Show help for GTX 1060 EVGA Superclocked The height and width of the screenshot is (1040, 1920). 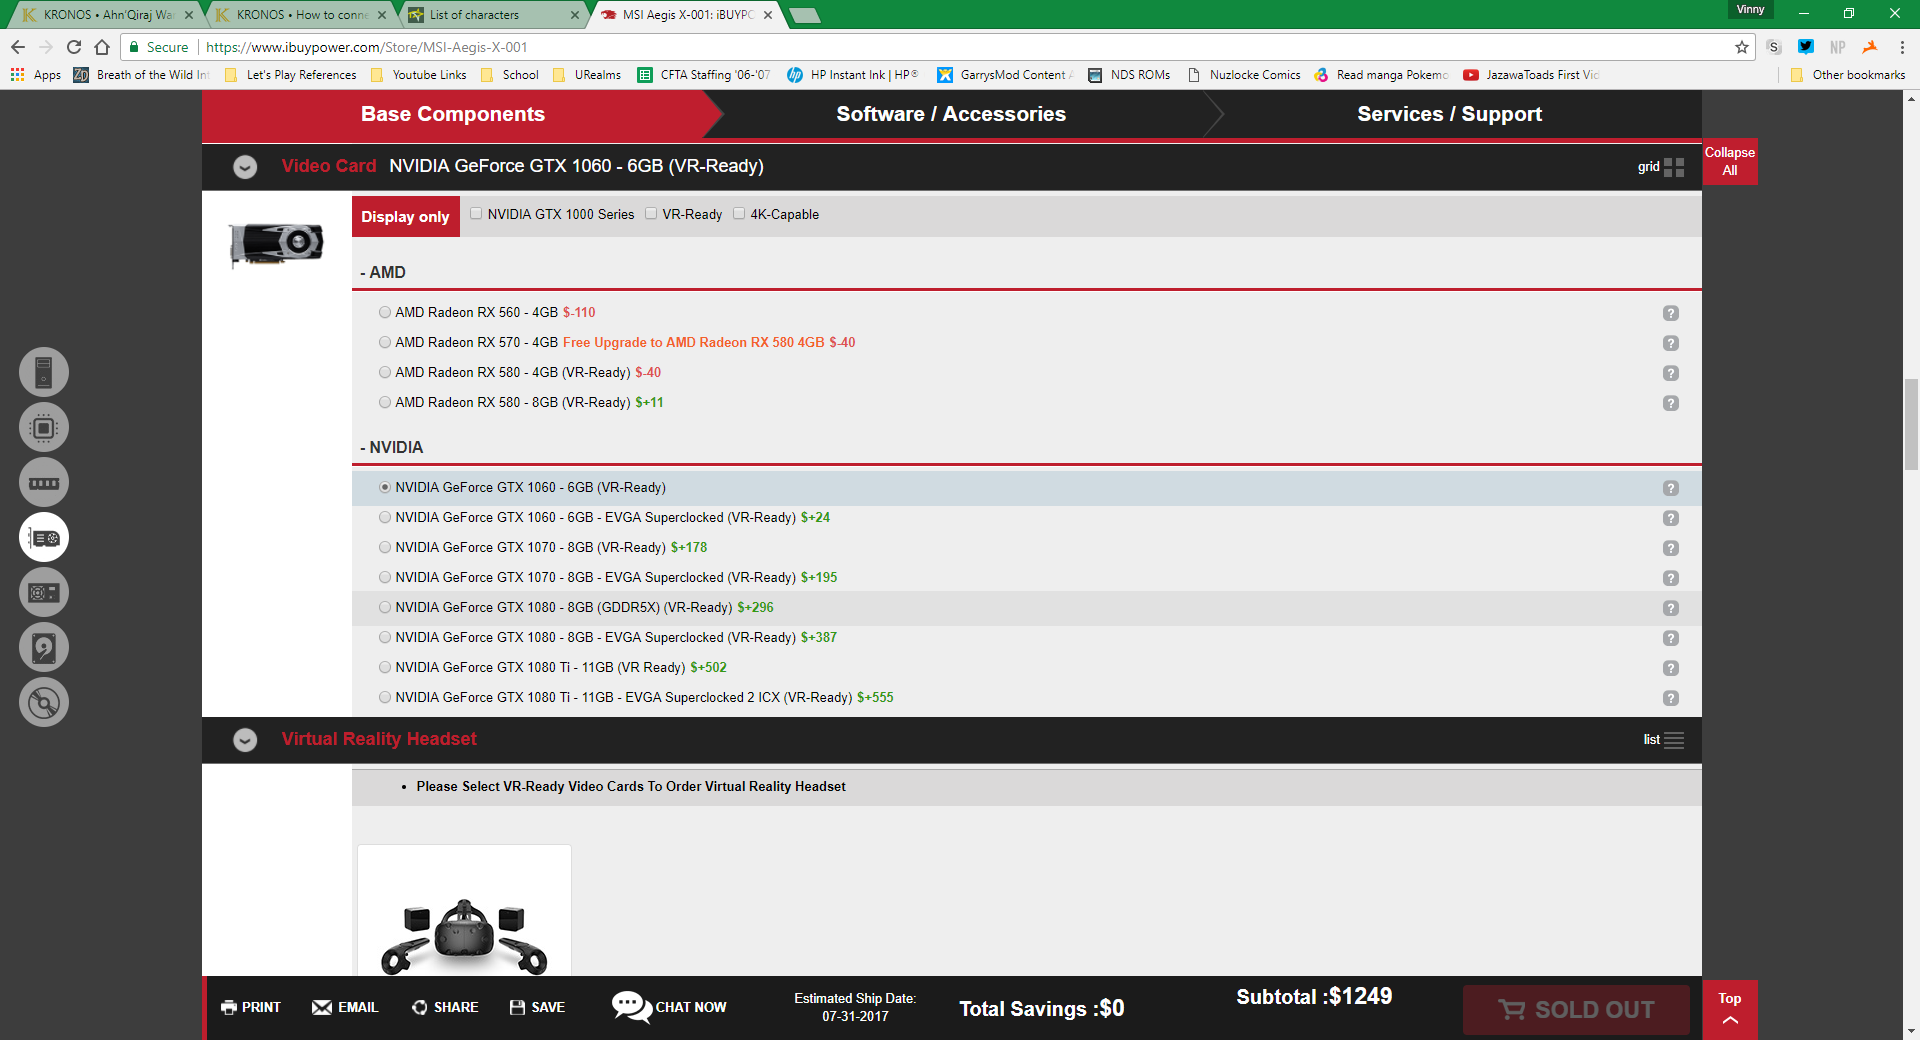[x=1671, y=518]
